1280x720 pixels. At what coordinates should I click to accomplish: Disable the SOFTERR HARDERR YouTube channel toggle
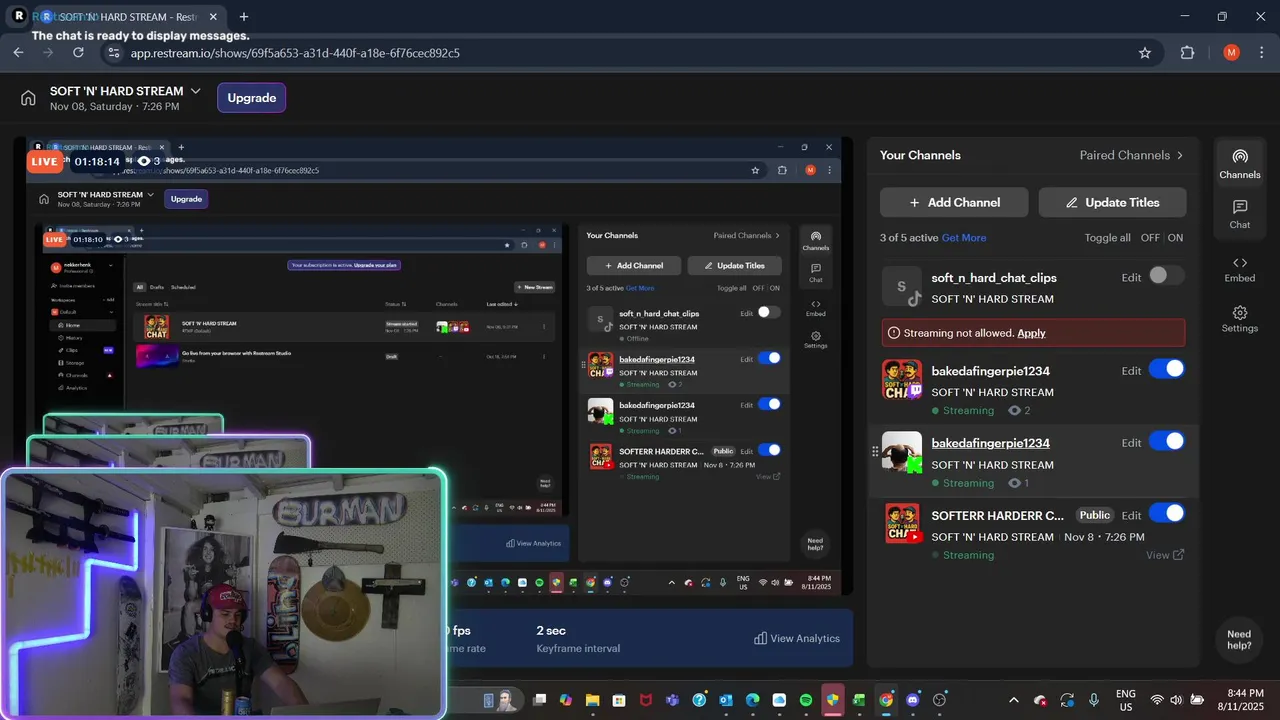coord(1166,514)
